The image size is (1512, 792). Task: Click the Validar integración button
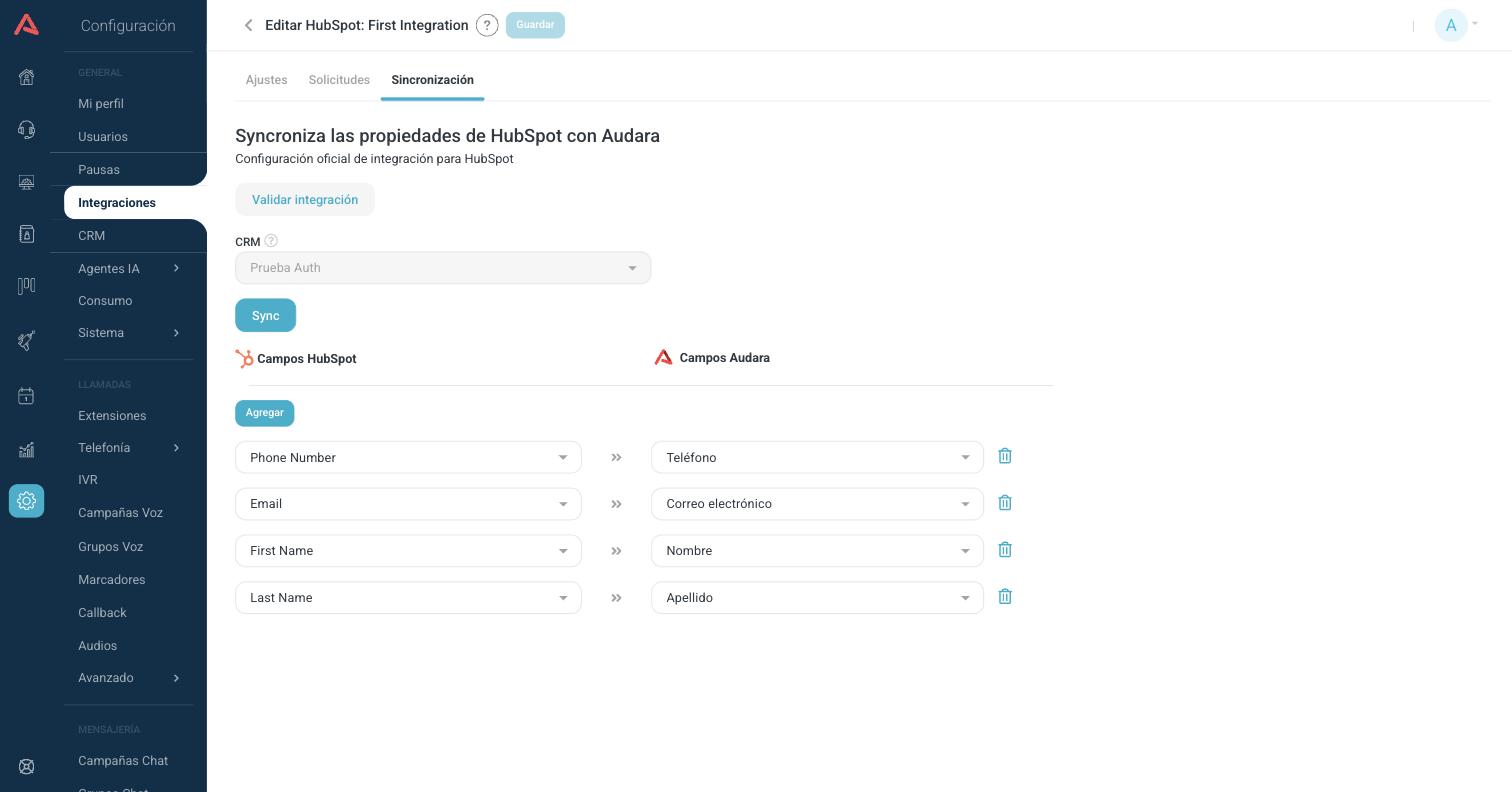pos(305,199)
